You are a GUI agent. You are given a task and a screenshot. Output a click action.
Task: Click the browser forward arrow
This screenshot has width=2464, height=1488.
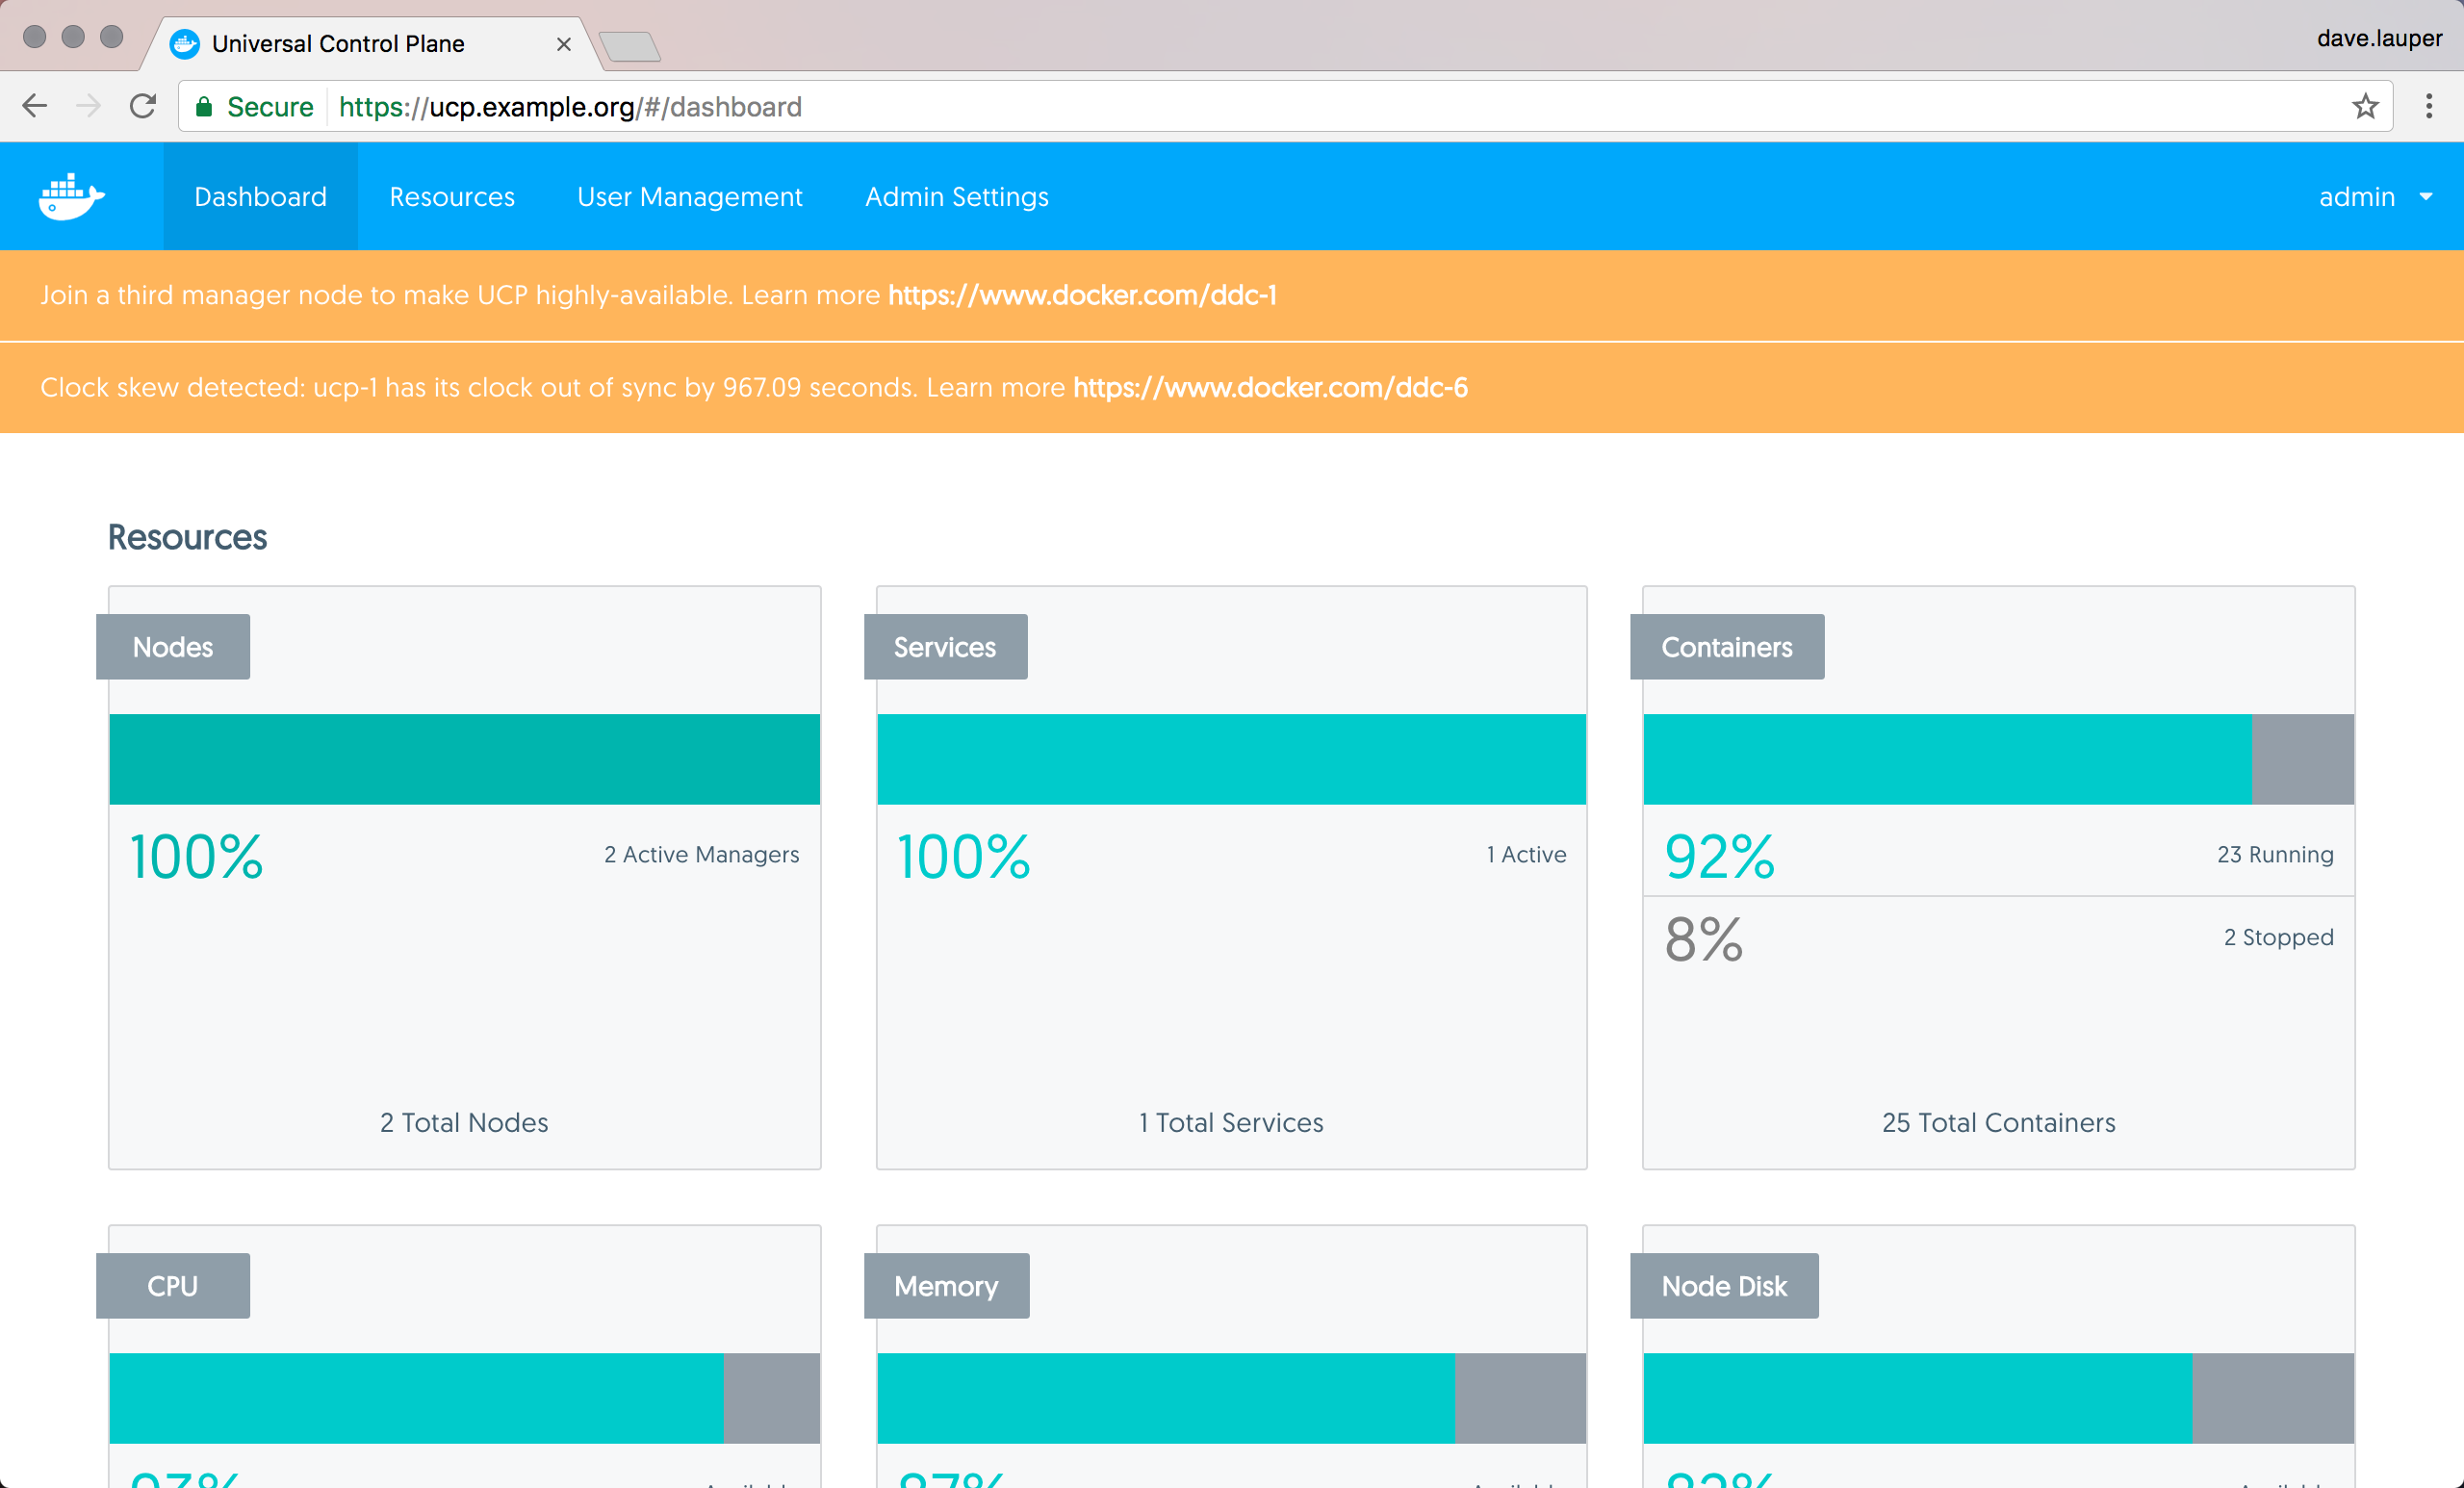pyautogui.click(x=89, y=106)
